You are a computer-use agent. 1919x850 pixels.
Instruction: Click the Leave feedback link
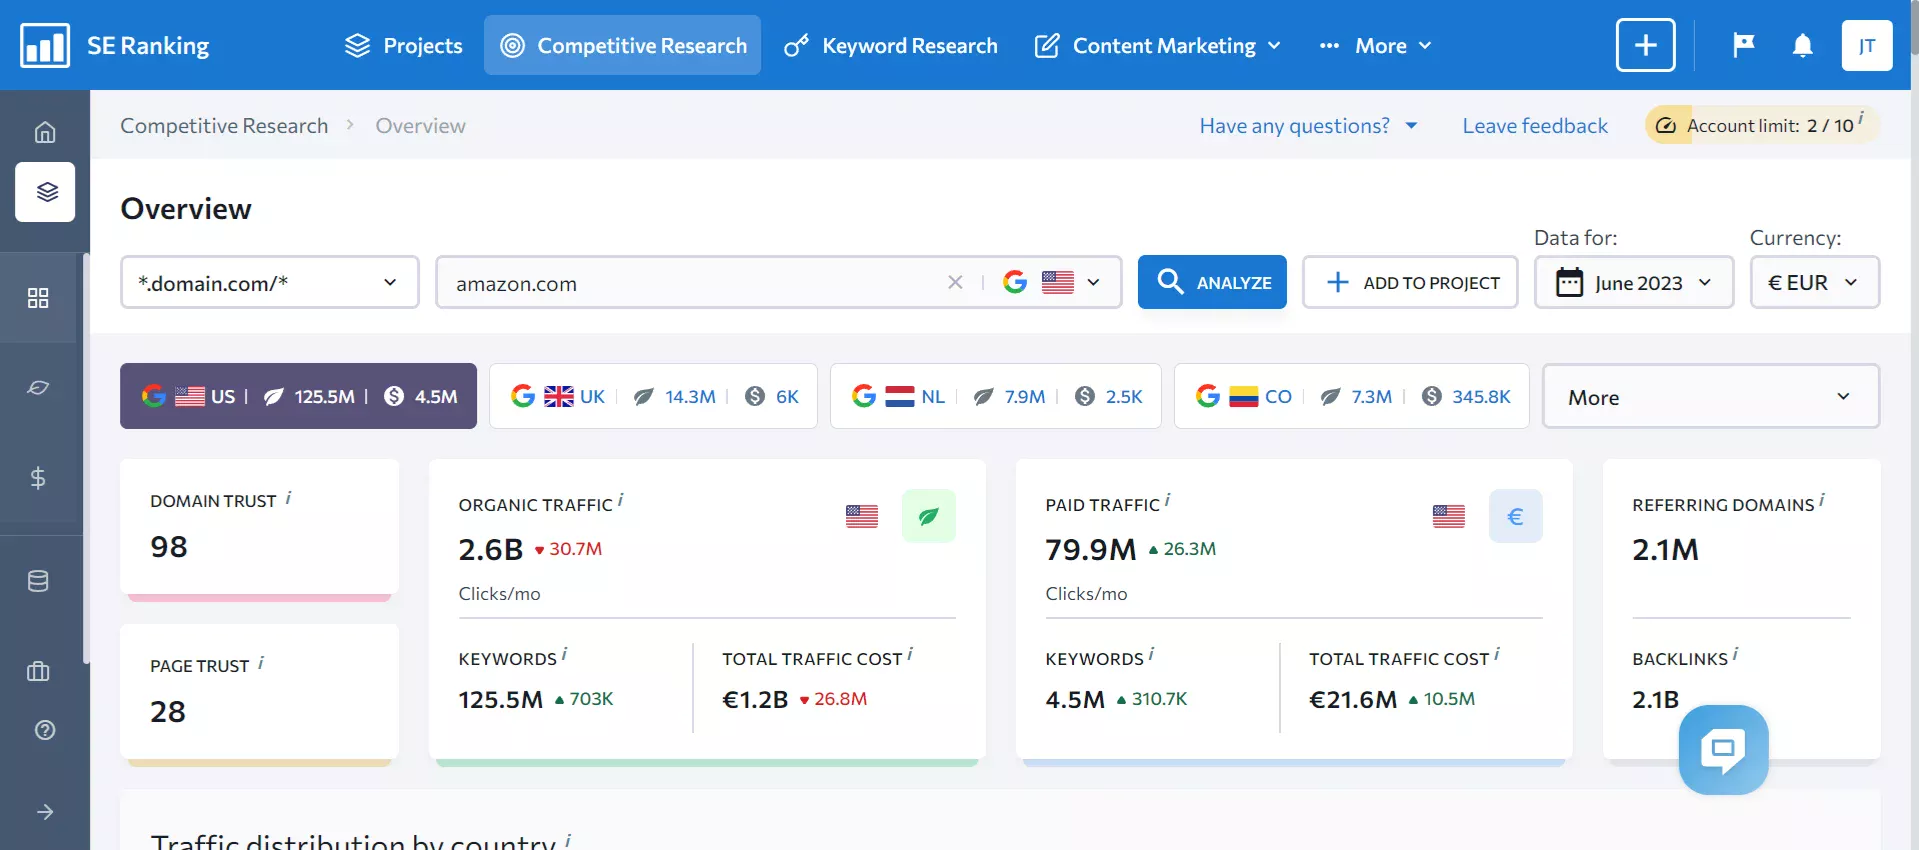click(x=1535, y=126)
